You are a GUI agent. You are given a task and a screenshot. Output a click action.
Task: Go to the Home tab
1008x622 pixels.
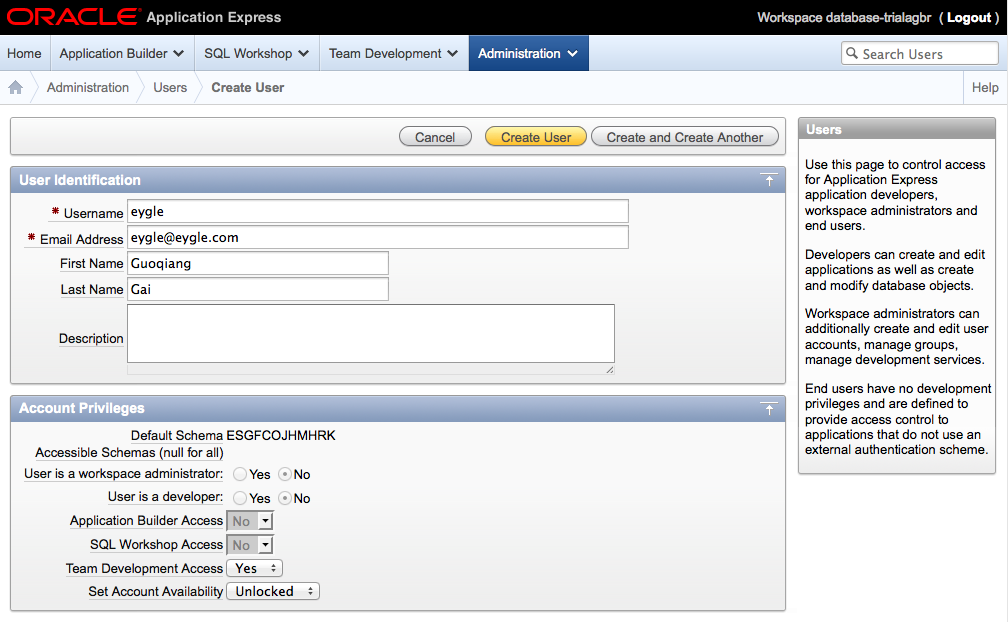tap(24, 54)
